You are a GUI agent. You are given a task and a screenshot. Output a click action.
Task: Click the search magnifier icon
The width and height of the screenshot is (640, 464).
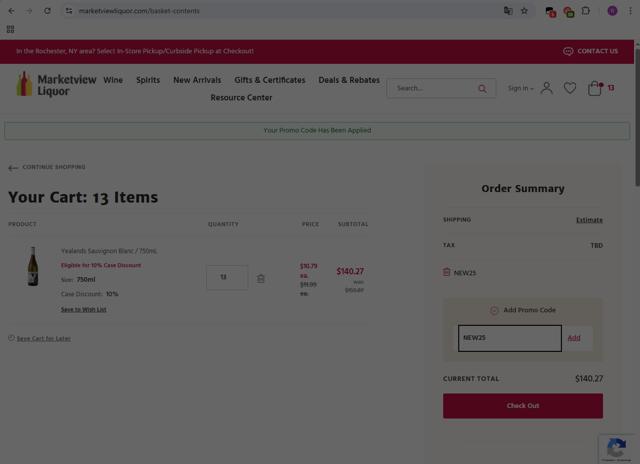click(482, 88)
